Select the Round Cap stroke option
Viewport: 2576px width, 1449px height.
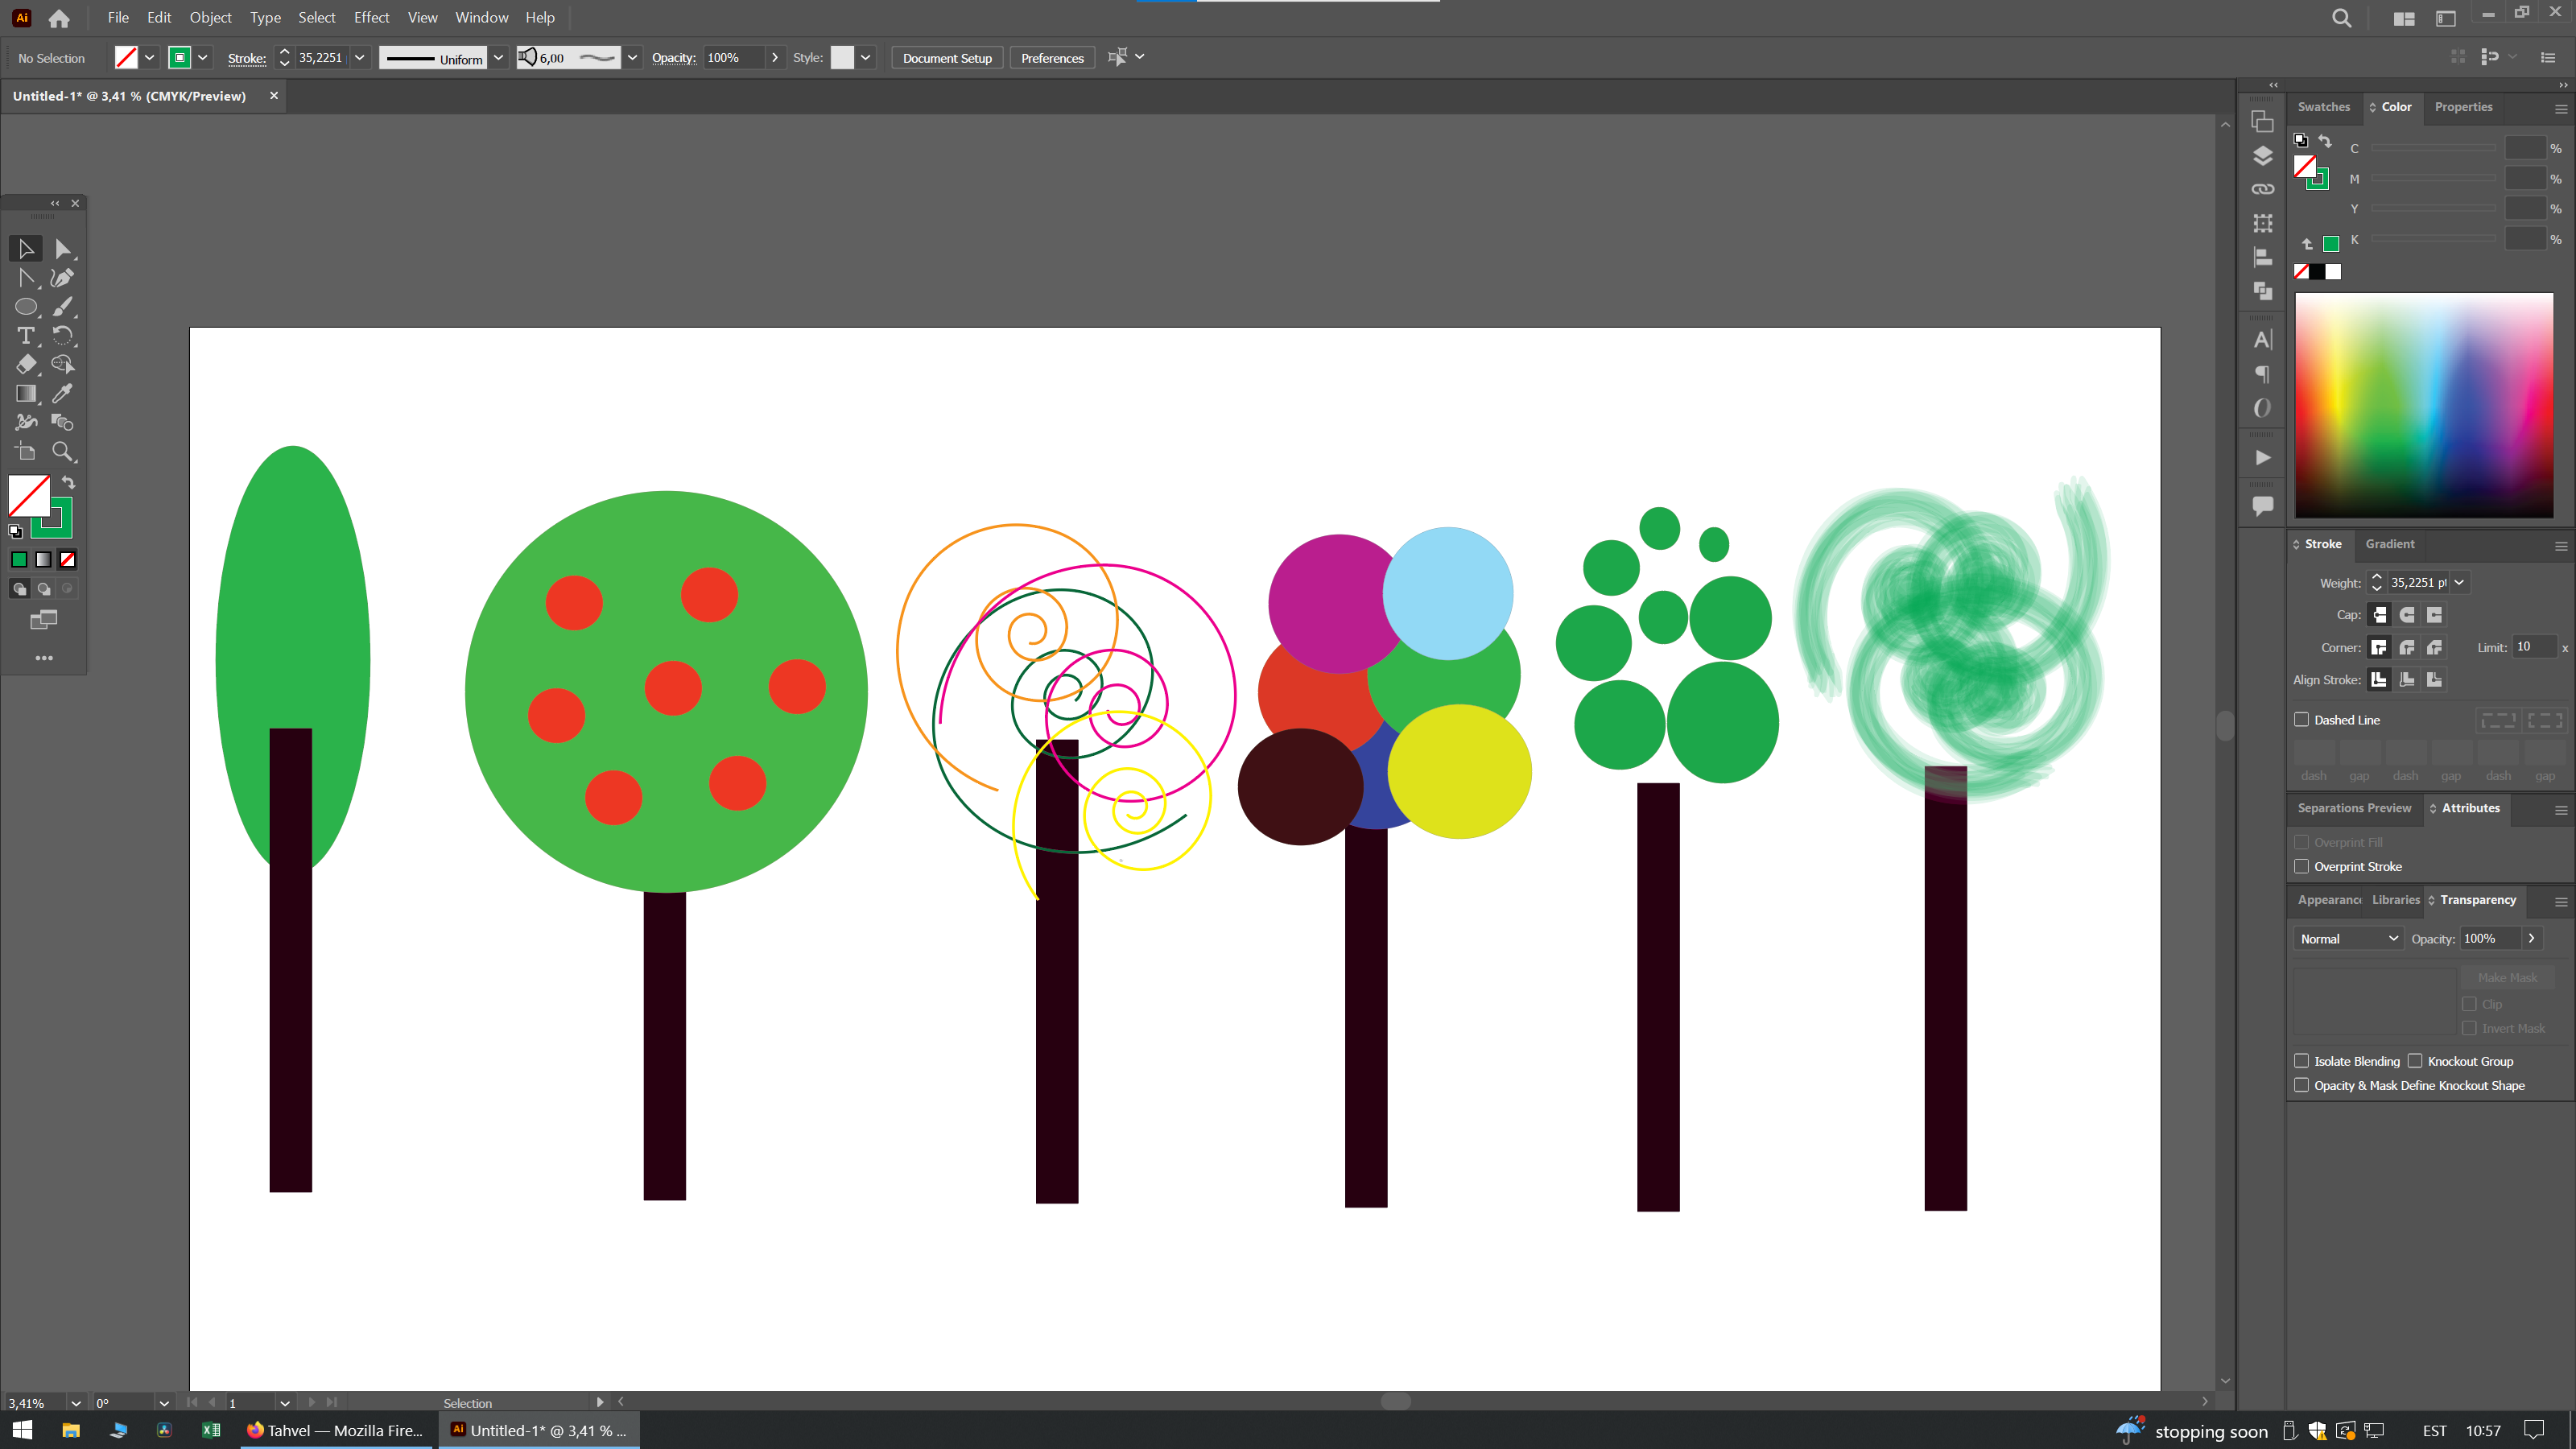2407,615
